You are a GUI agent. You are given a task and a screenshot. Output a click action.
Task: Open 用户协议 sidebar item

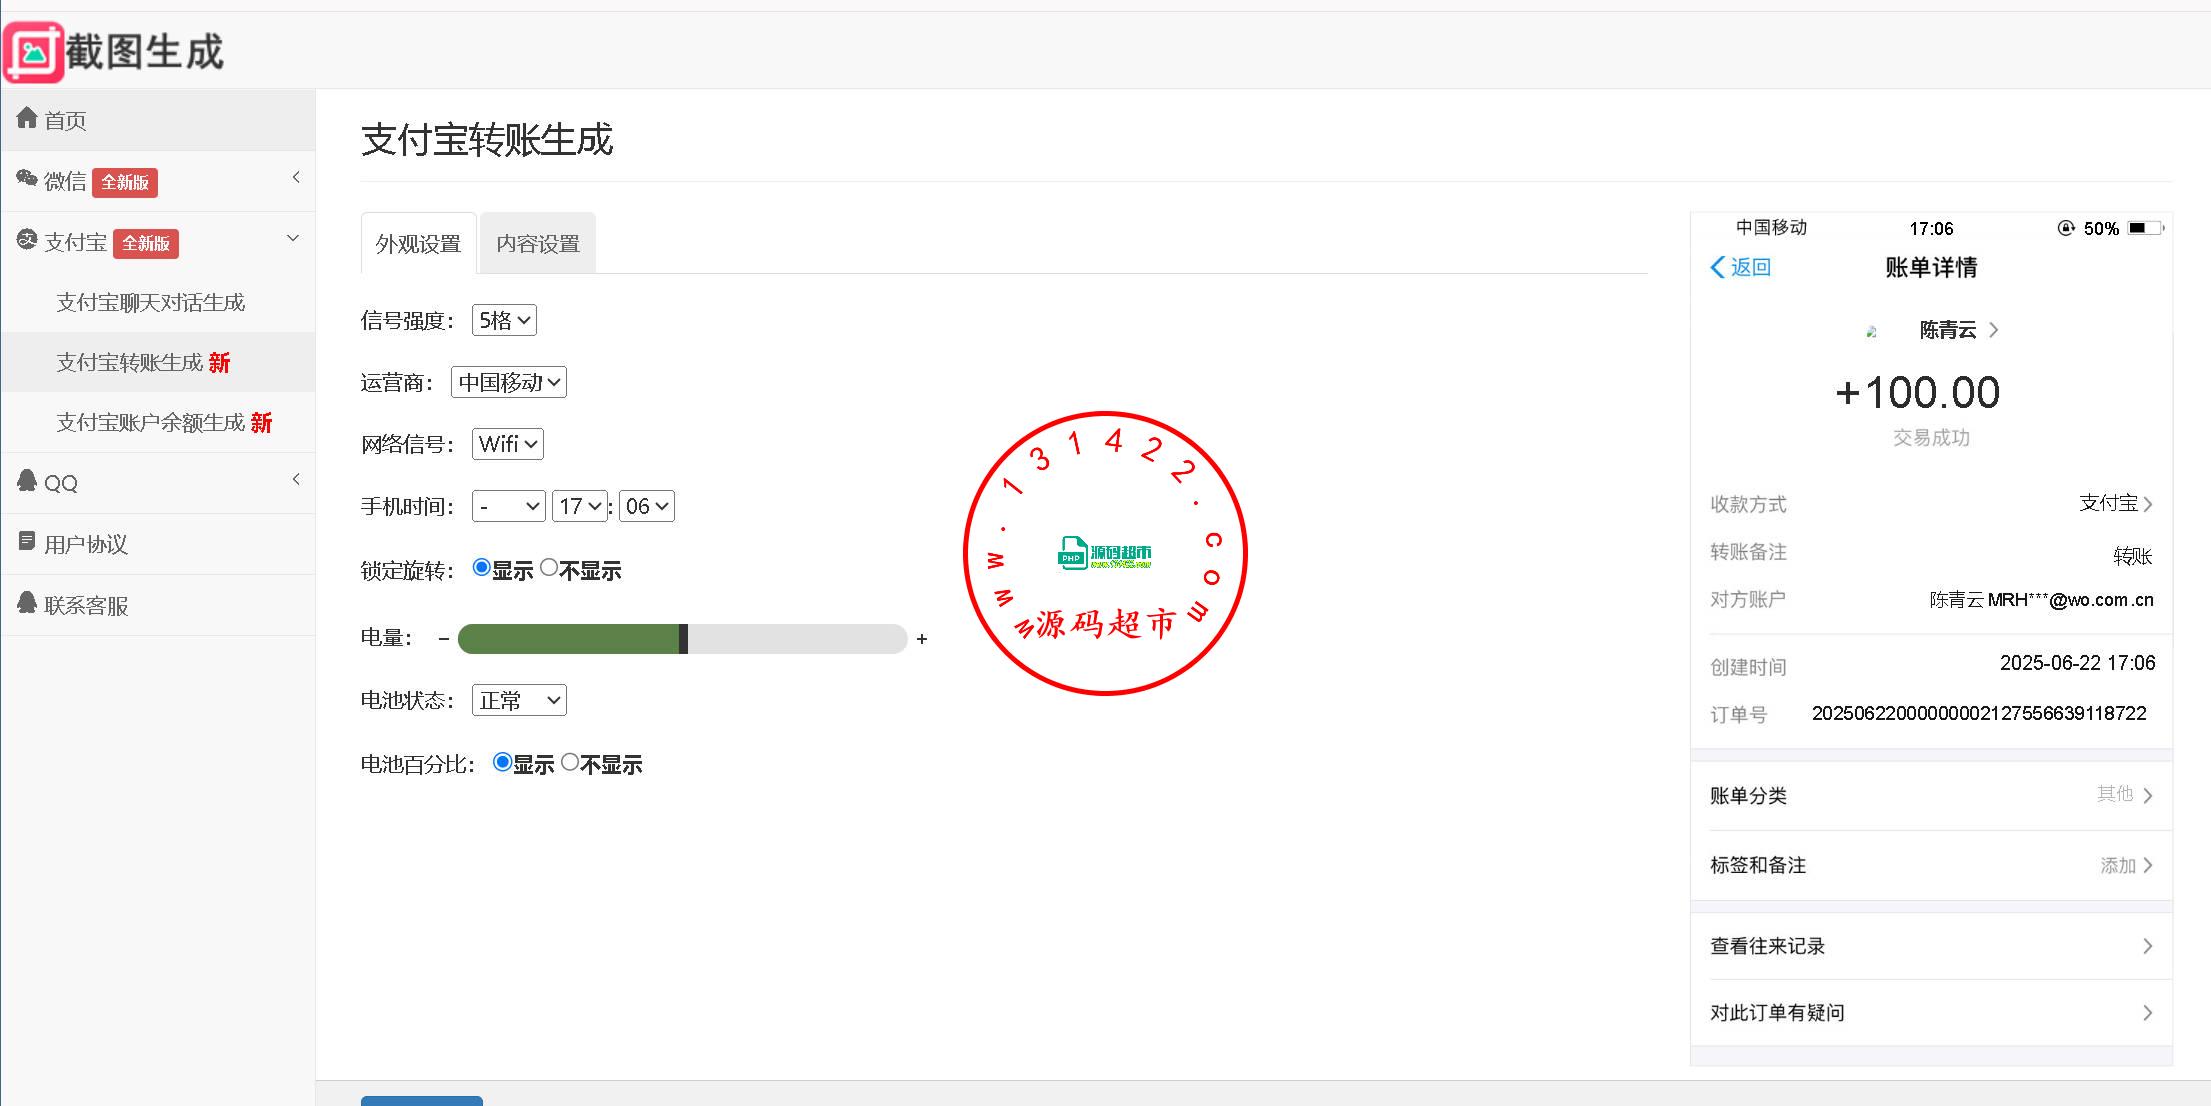(x=158, y=544)
